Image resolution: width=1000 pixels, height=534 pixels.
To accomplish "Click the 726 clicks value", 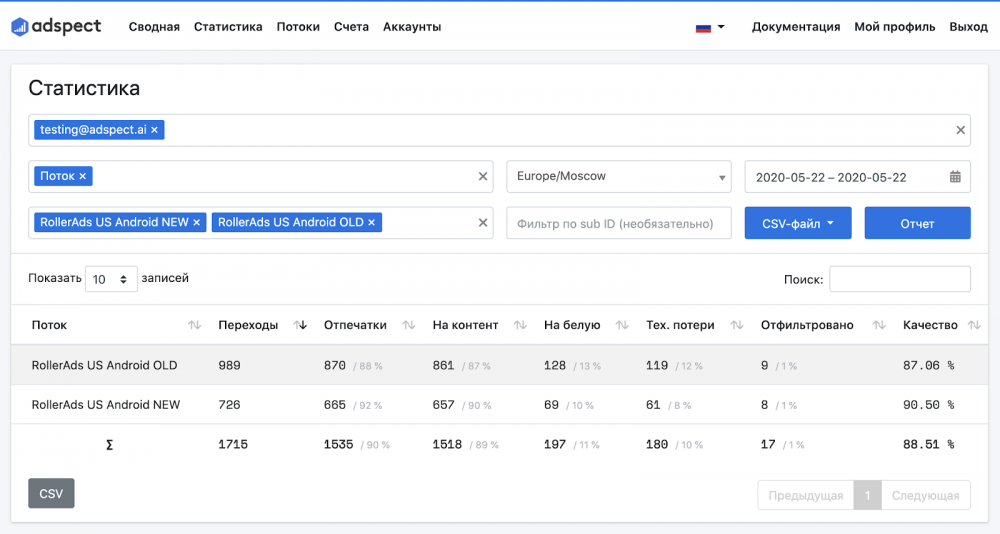I will [230, 405].
